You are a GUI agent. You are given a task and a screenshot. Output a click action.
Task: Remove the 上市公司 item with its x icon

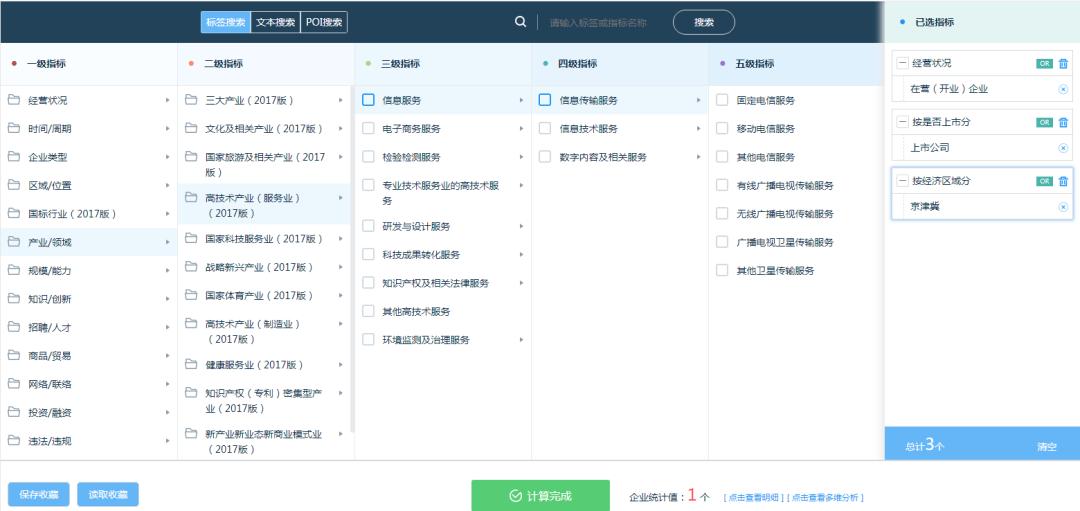[x=1063, y=147]
